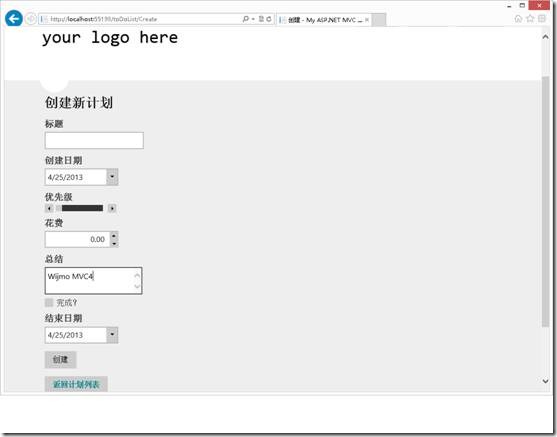This screenshot has width=557, height=437.
Task: Decrease 花费 value with down spinner
Action: pos(114,243)
